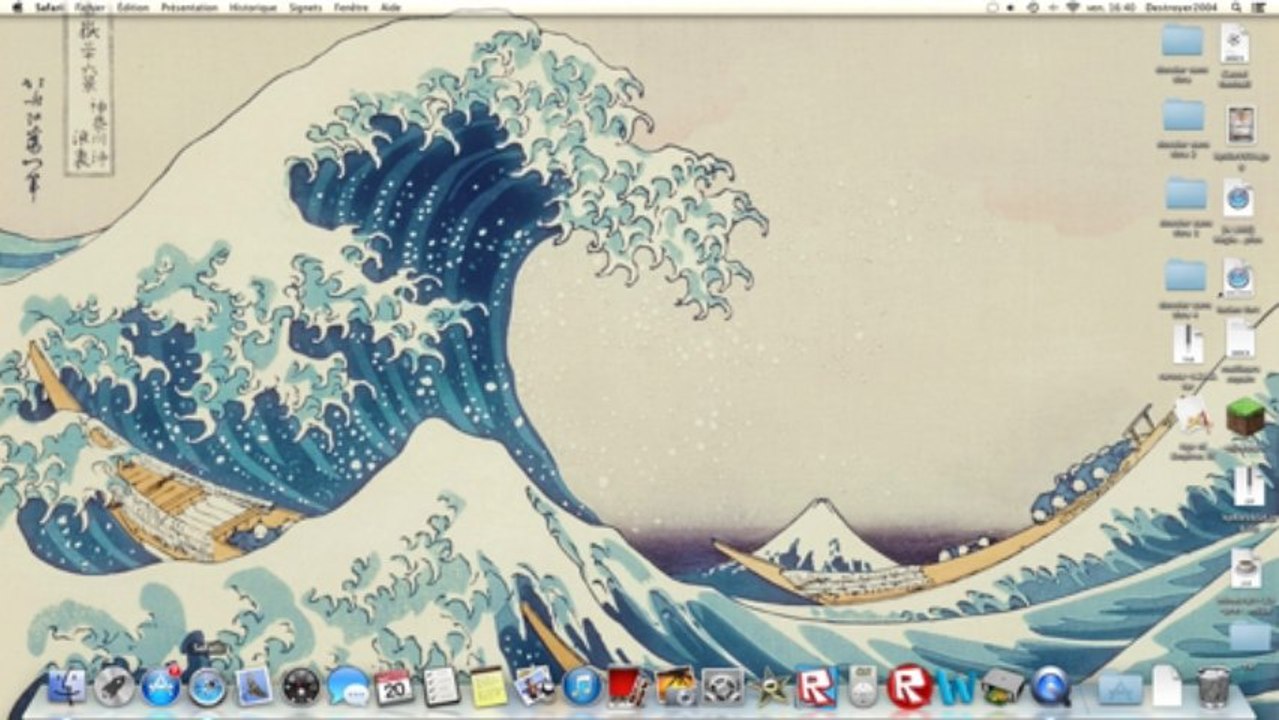Select the top-right document file on desktop
This screenshot has width=1279, height=720.
(x=1236, y=44)
